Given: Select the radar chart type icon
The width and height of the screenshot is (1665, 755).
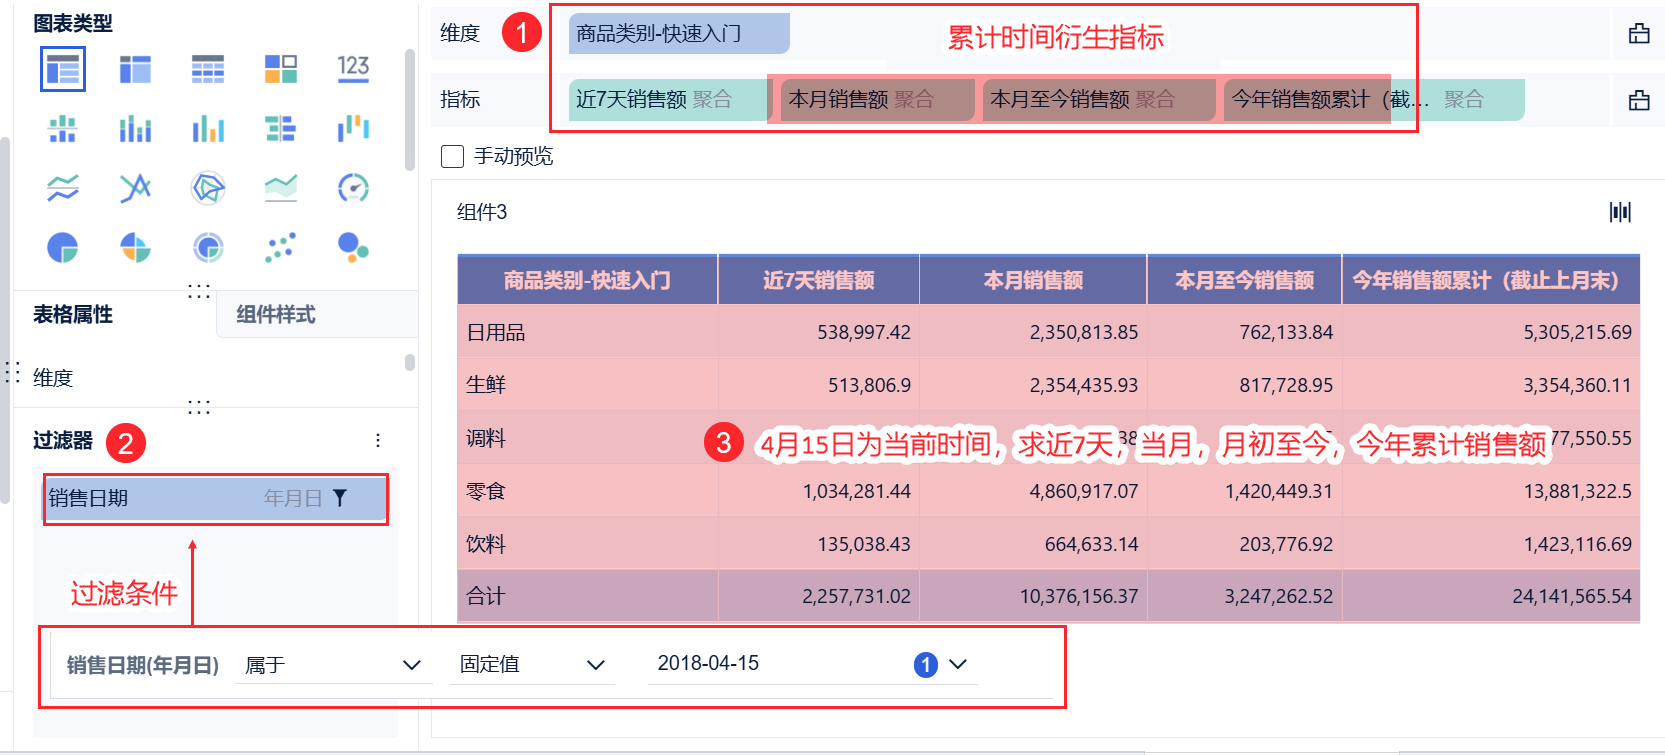Looking at the screenshot, I should (x=208, y=188).
